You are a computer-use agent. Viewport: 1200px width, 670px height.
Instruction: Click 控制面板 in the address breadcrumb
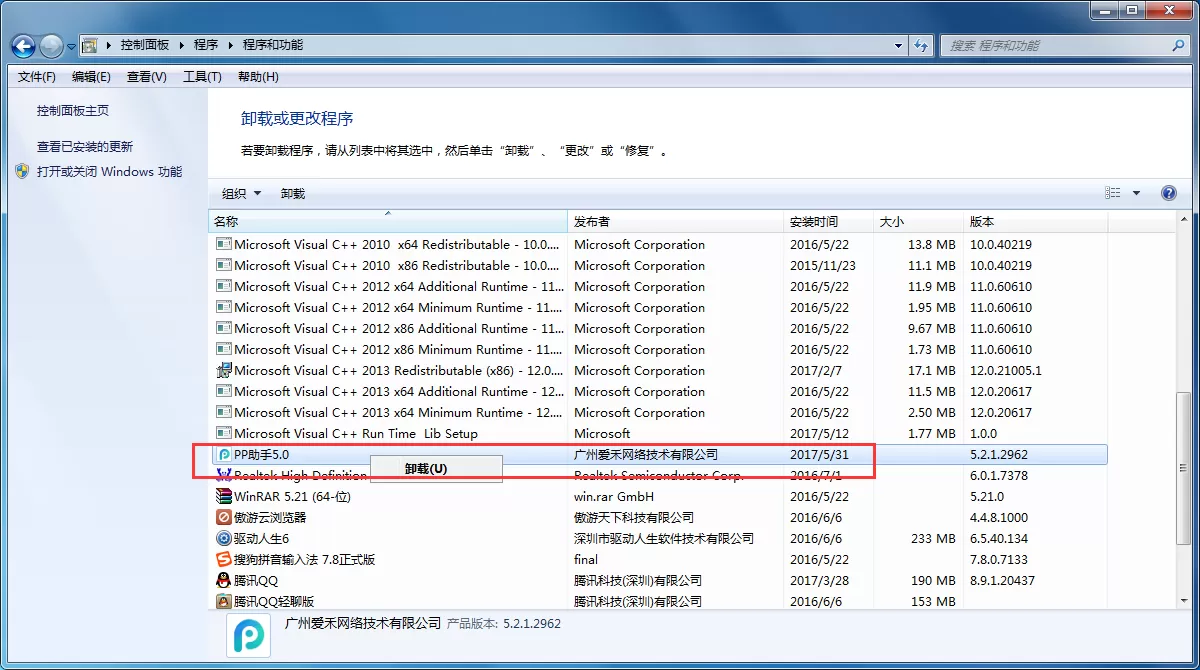145,45
